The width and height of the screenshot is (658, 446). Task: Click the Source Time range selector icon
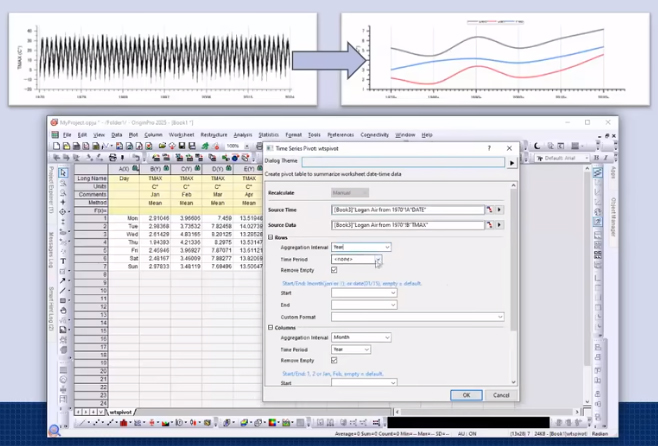tap(490, 210)
